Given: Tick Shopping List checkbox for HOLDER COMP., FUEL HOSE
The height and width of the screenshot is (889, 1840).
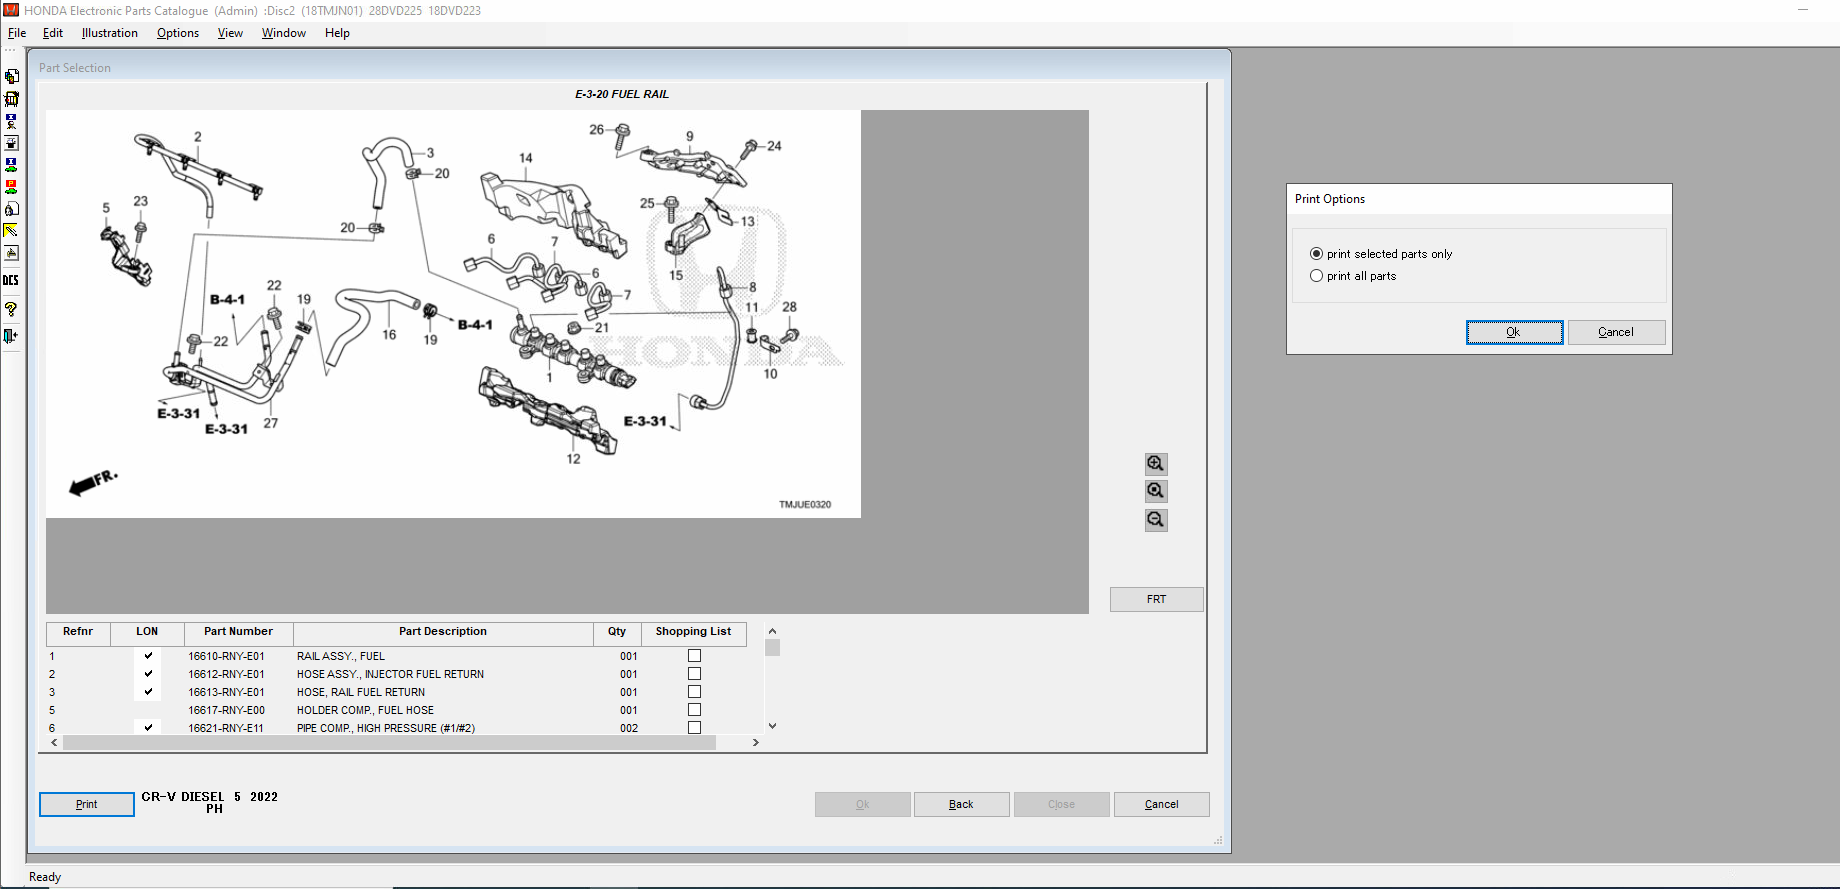Looking at the screenshot, I should pyautogui.click(x=694, y=710).
